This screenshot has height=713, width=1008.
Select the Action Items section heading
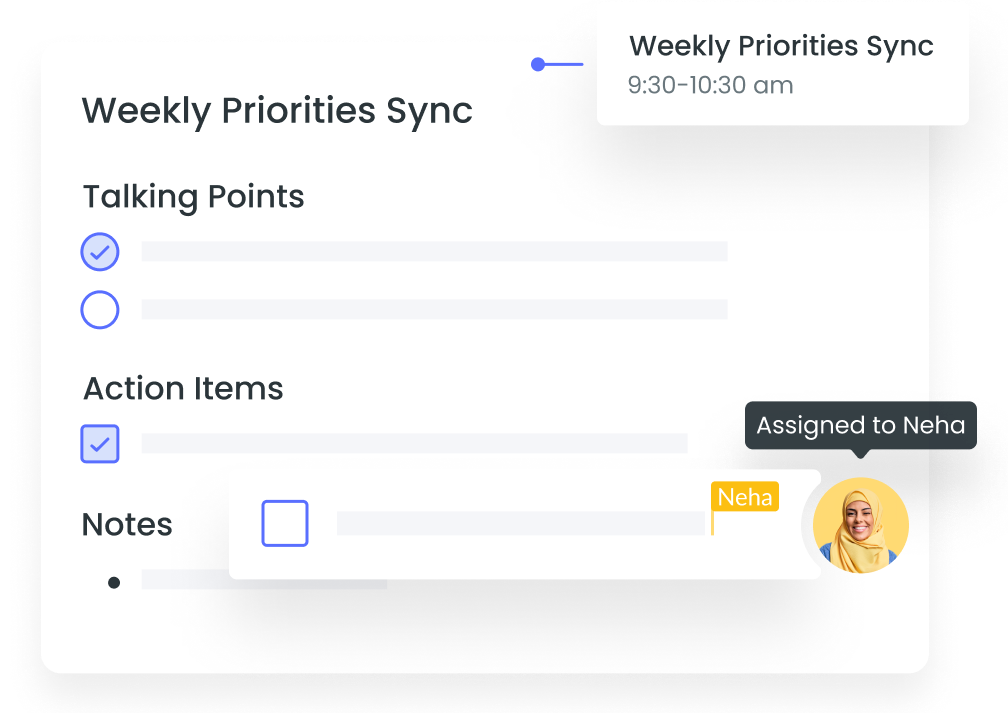183,388
